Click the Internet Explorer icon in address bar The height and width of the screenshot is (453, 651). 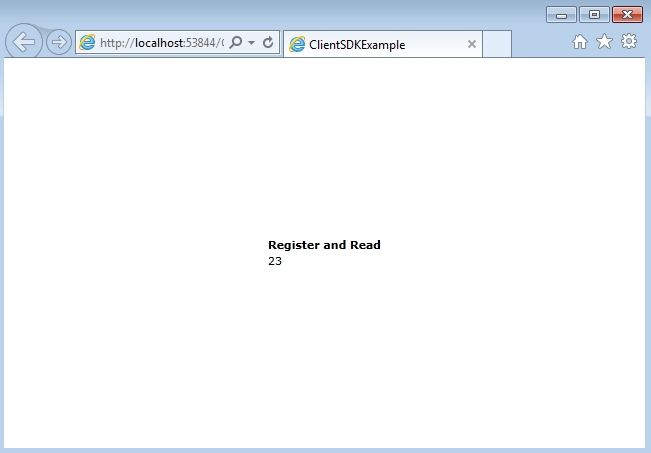click(87, 42)
